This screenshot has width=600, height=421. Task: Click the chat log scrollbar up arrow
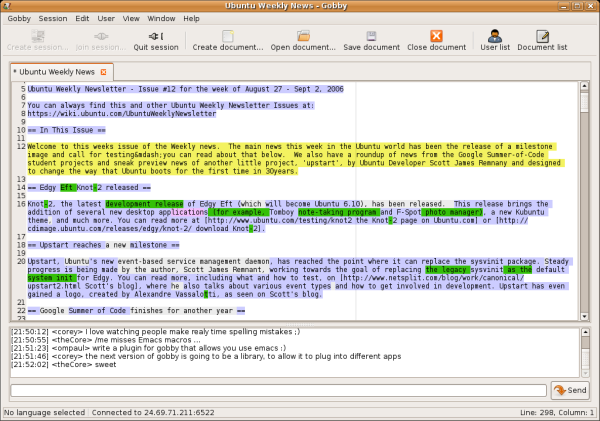pos(585,332)
